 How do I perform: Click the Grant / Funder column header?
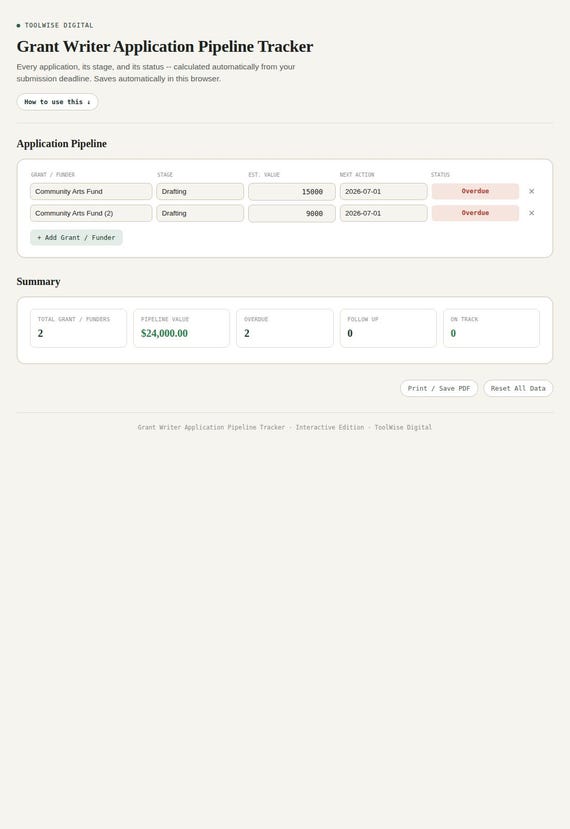coord(53,174)
